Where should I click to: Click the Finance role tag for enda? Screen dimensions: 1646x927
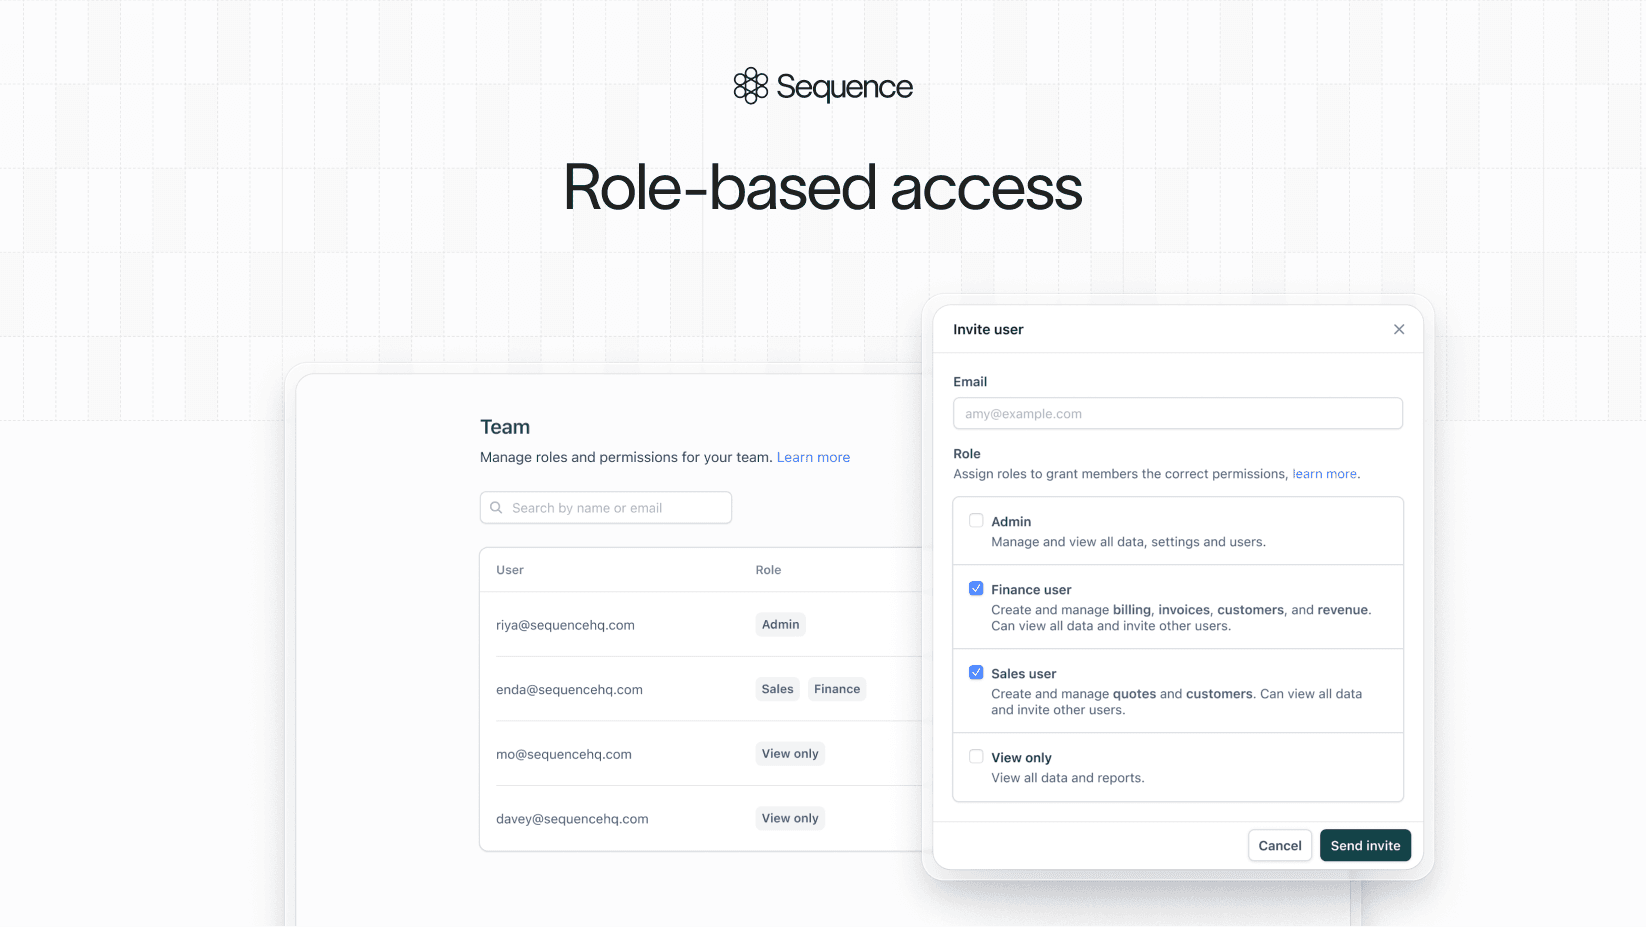(x=836, y=689)
